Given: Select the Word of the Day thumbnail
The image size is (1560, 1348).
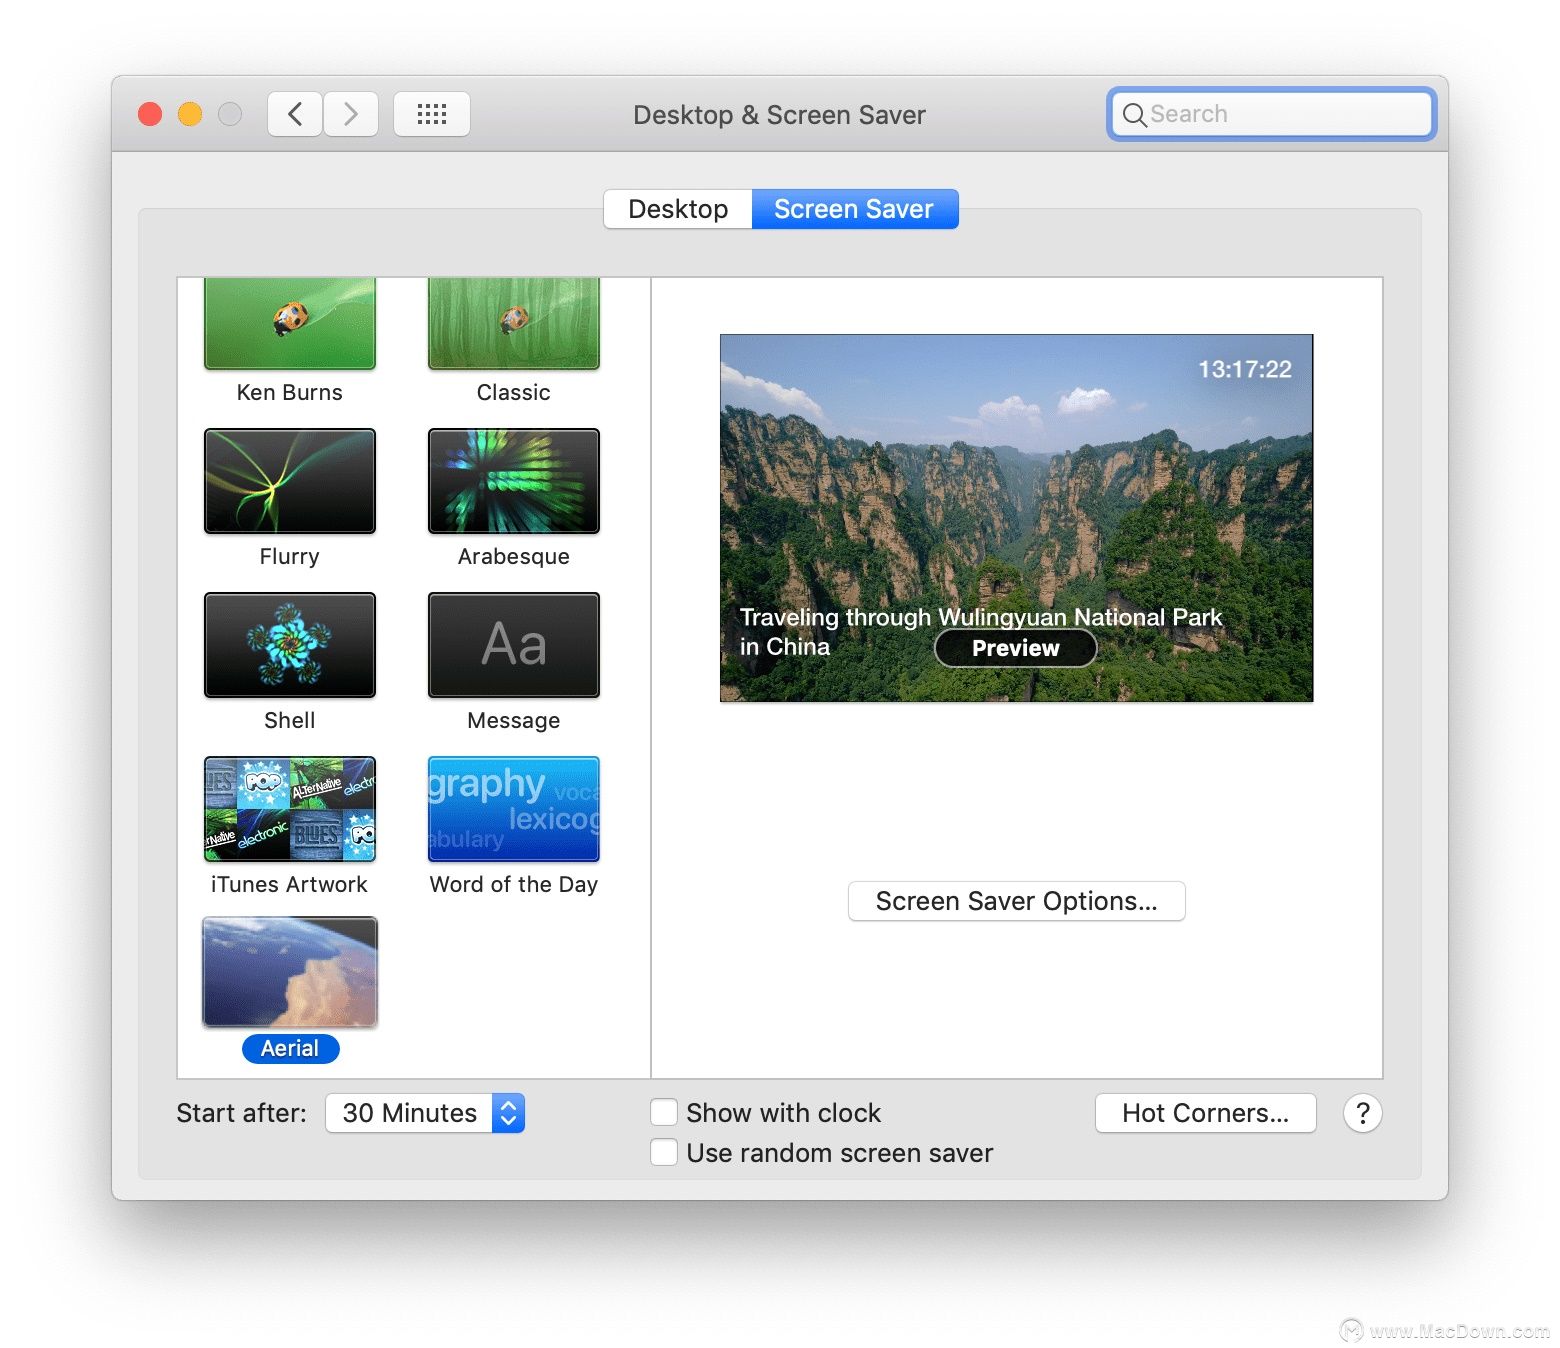Looking at the screenshot, I should [514, 809].
